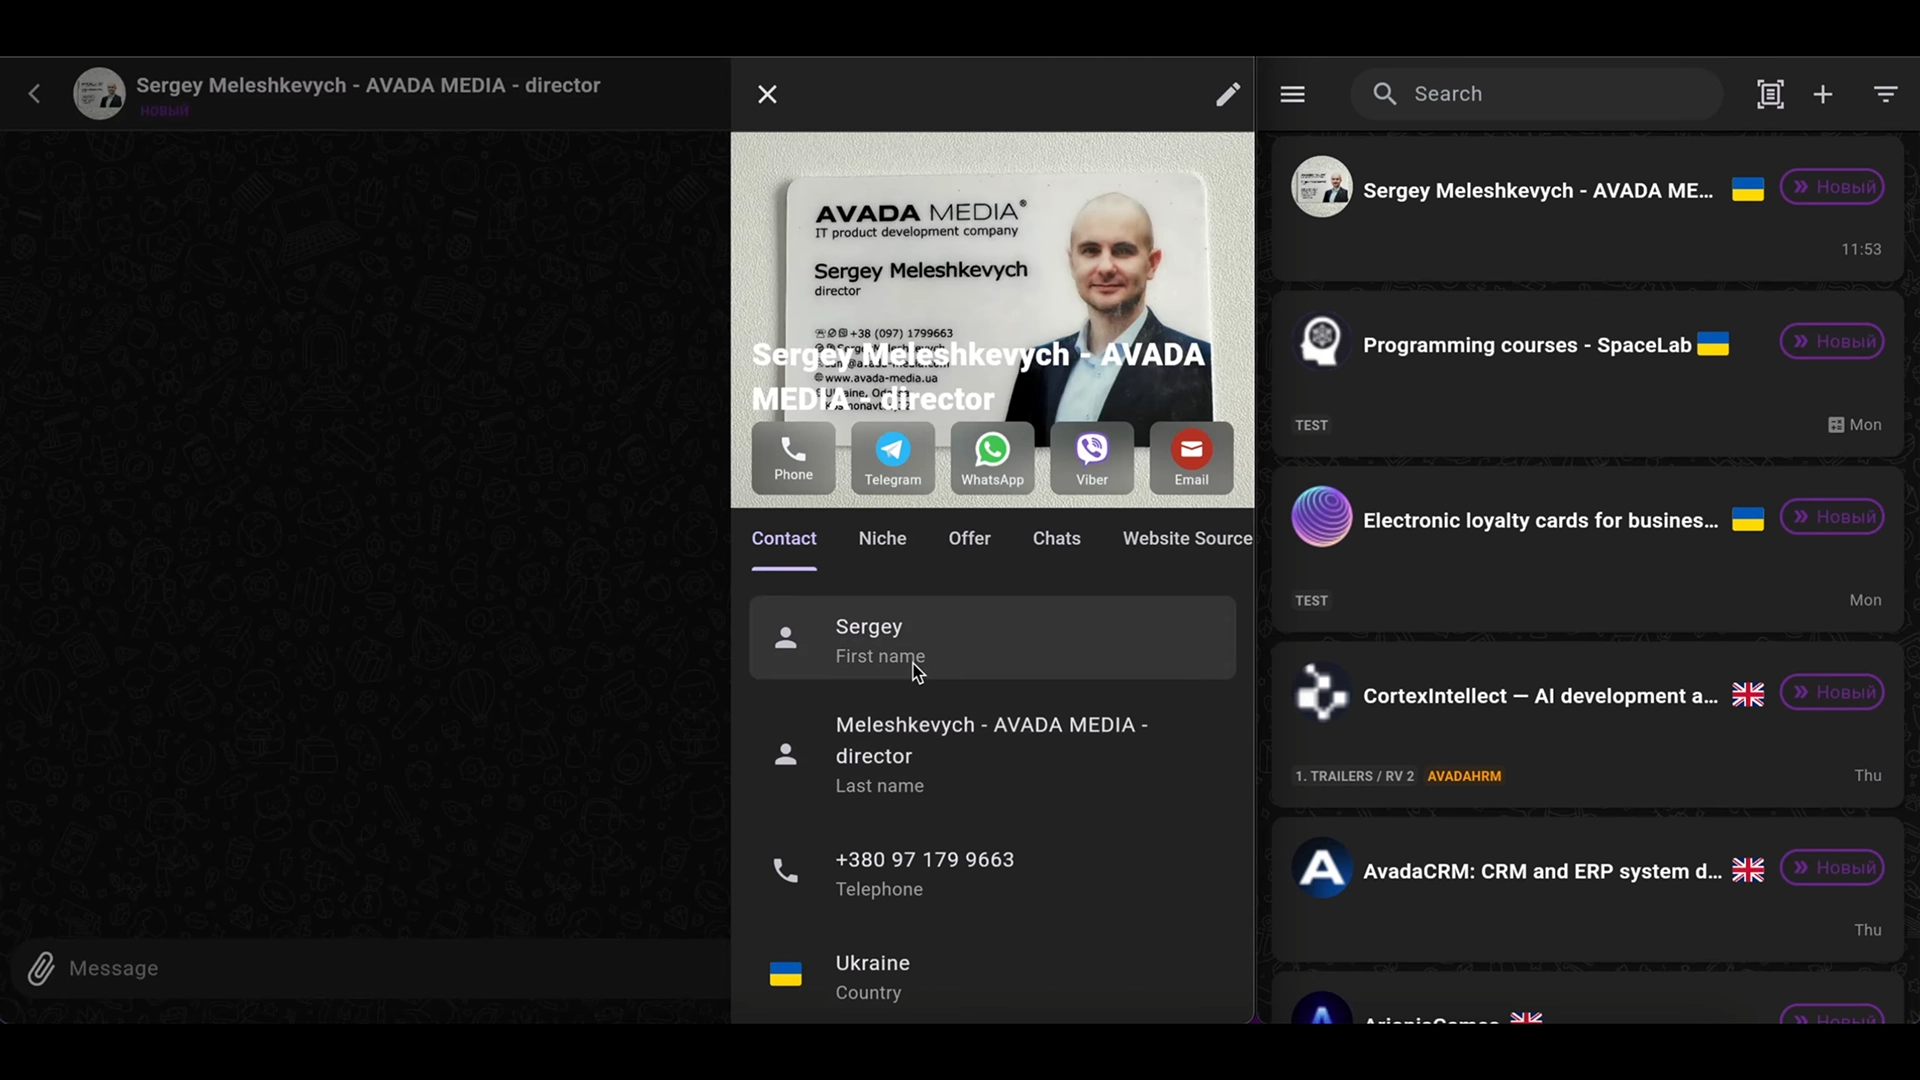1920x1080 pixels.
Task: Click Ukraine flag on SpaceLab card
Action: [x=1713, y=344]
